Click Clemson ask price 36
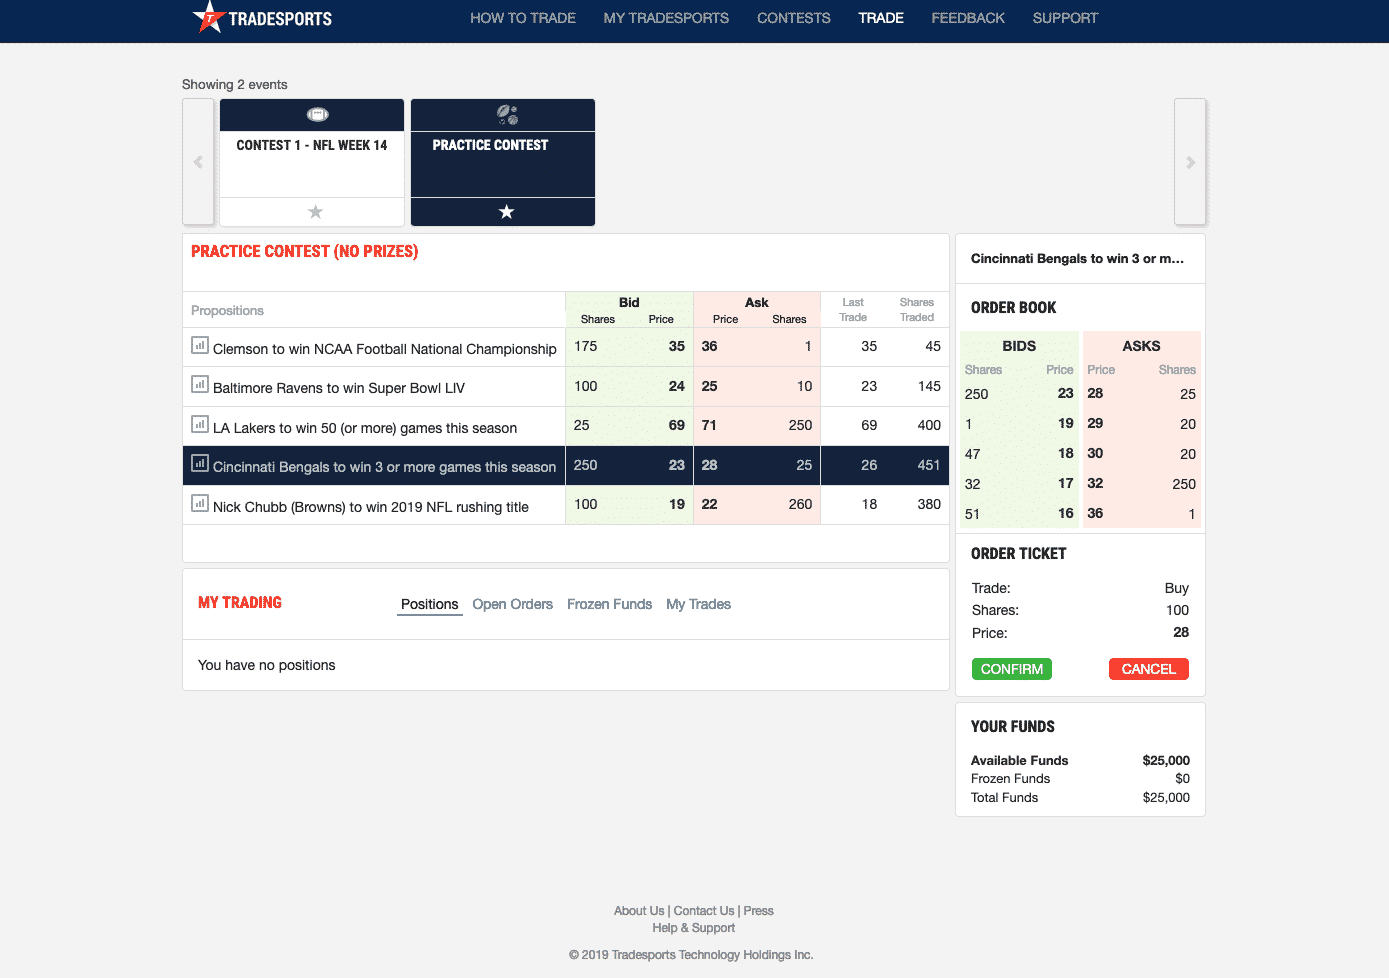Image resolution: width=1389 pixels, height=978 pixels. click(710, 346)
